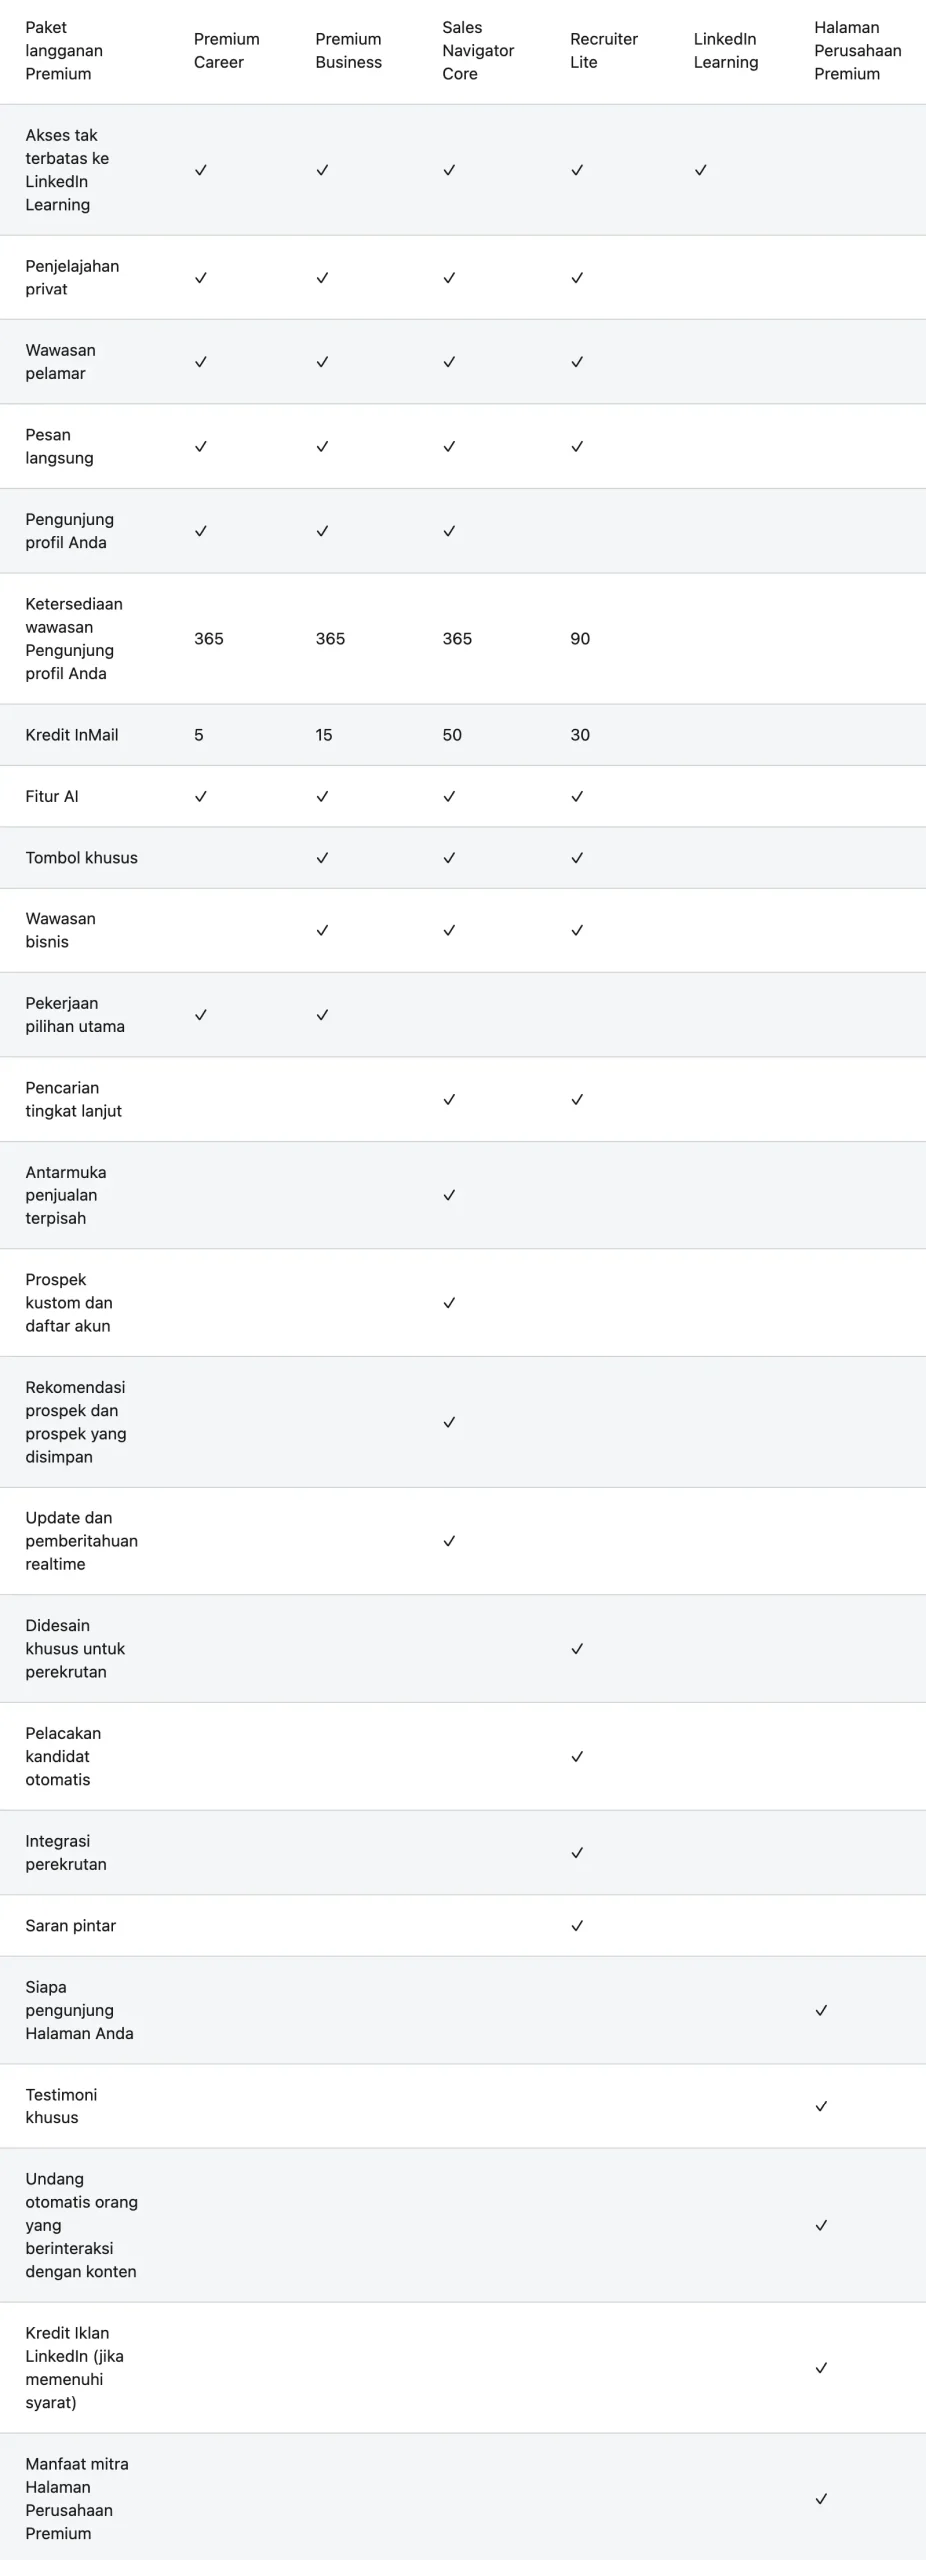Click the Premium Career column header
This screenshot has width=926, height=2560.
[226, 51]
